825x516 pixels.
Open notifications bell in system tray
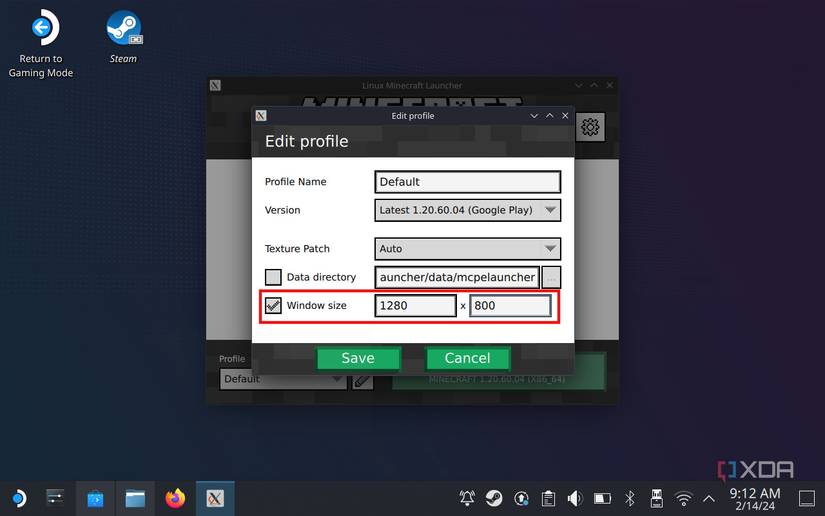(467, 498)
